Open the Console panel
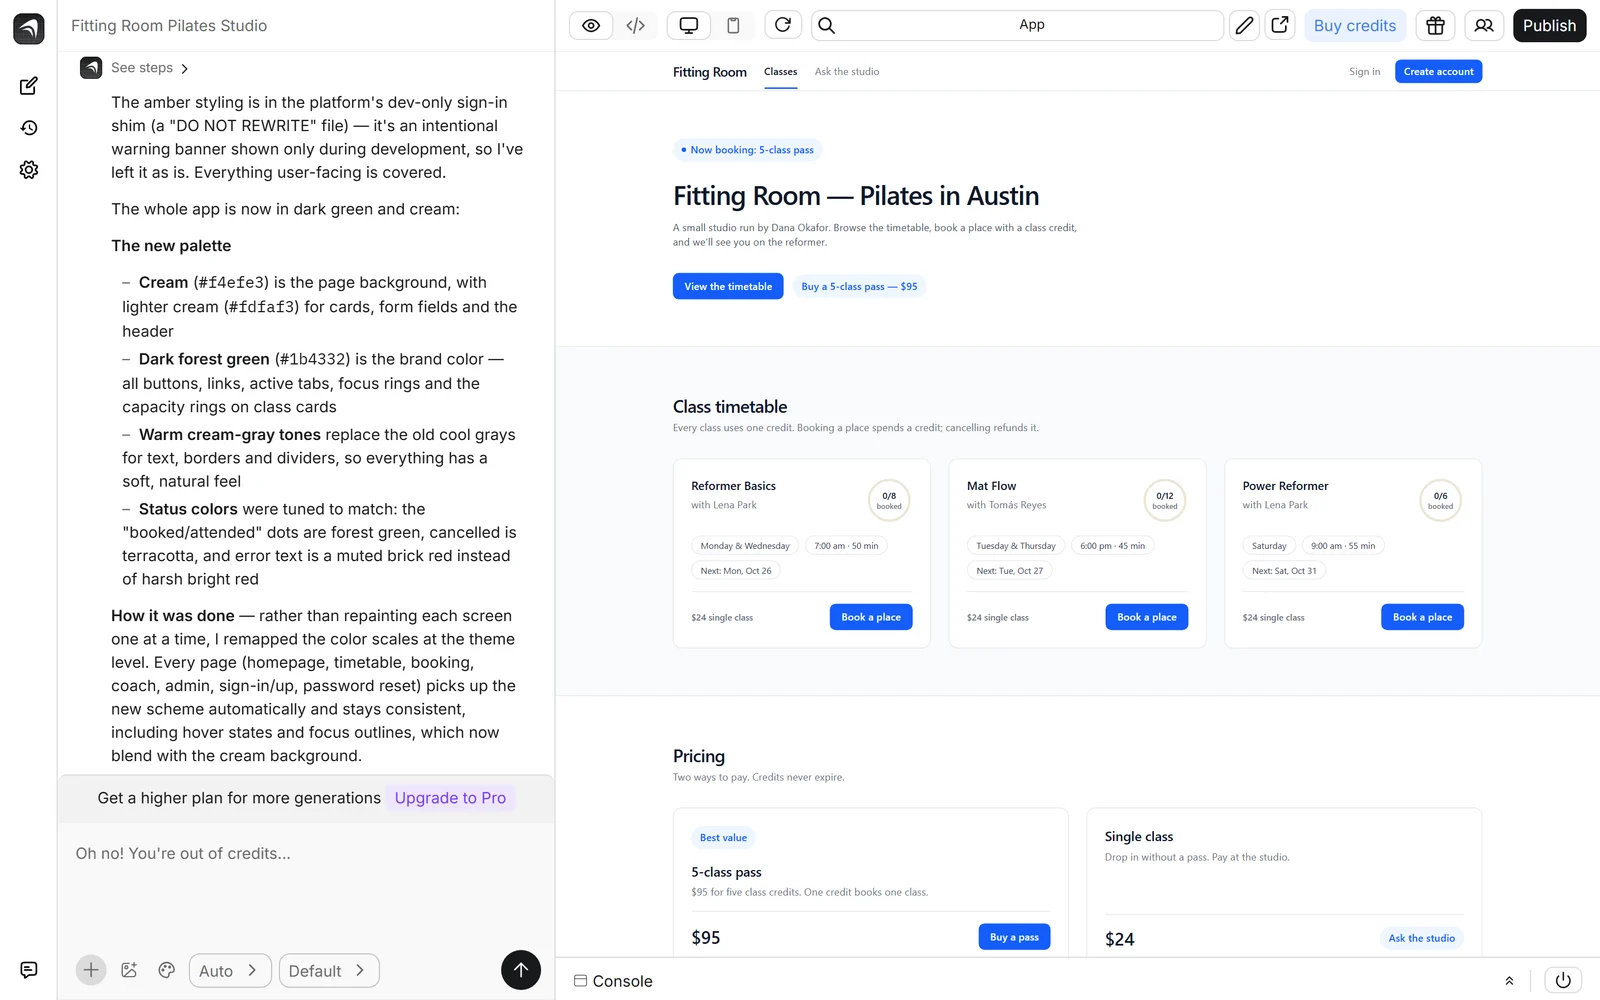Screen dimensions: 1600x1000 [613, 981]
